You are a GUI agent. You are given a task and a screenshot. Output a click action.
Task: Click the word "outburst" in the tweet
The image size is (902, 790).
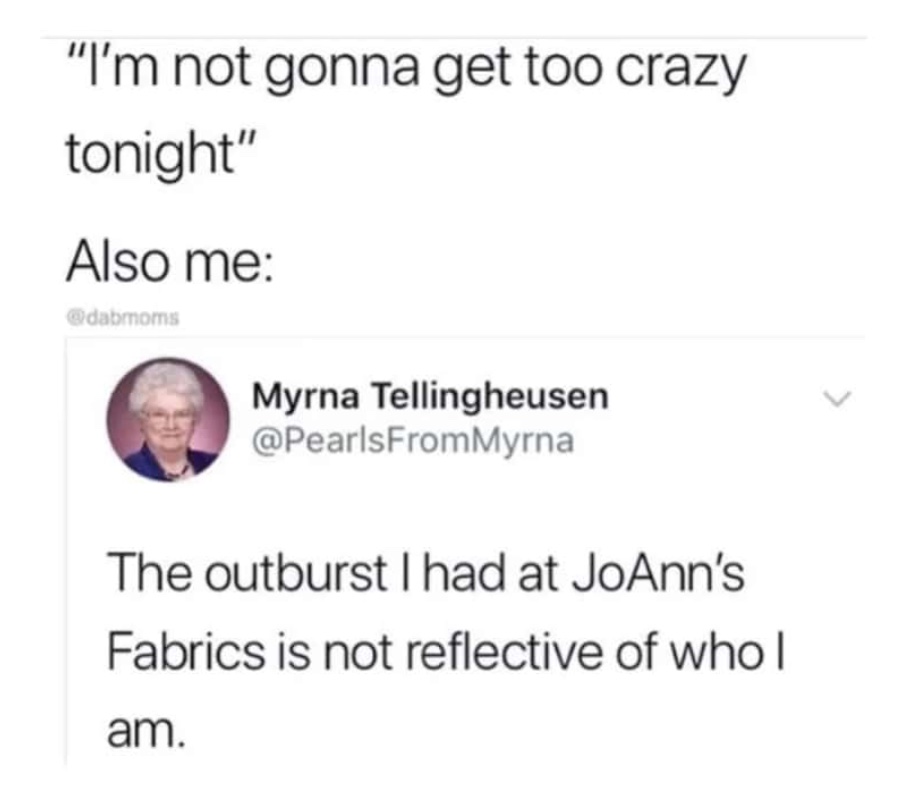point(296,573)
